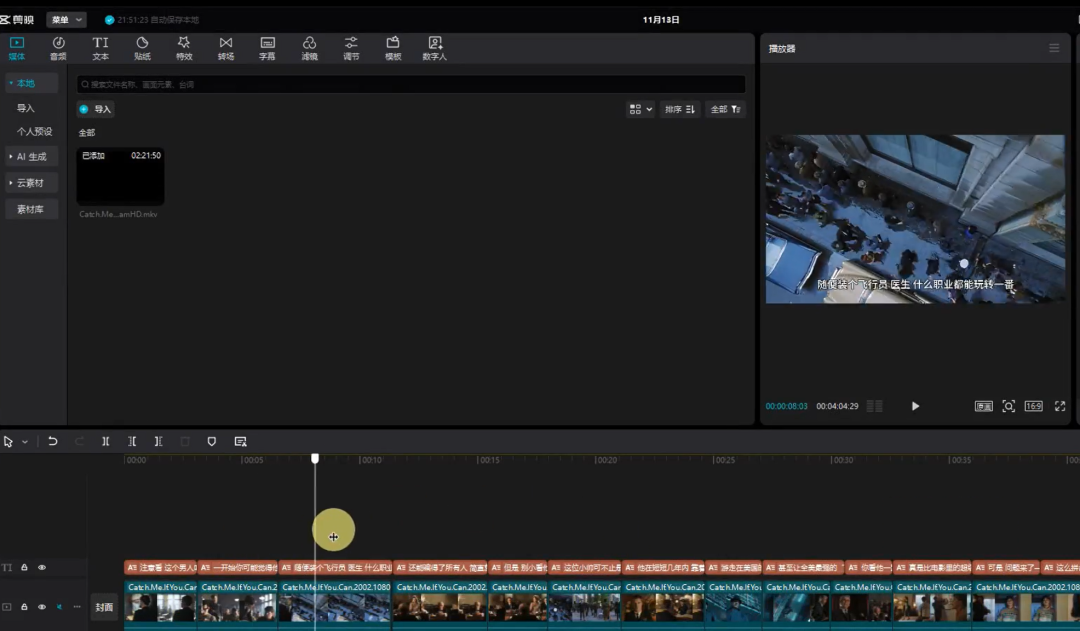The height and width of the screenshot is (631, 1080).
Task: Click the 00:10 mark on timeline ruler
Action: pyautogui.click(x=371, y=459)
